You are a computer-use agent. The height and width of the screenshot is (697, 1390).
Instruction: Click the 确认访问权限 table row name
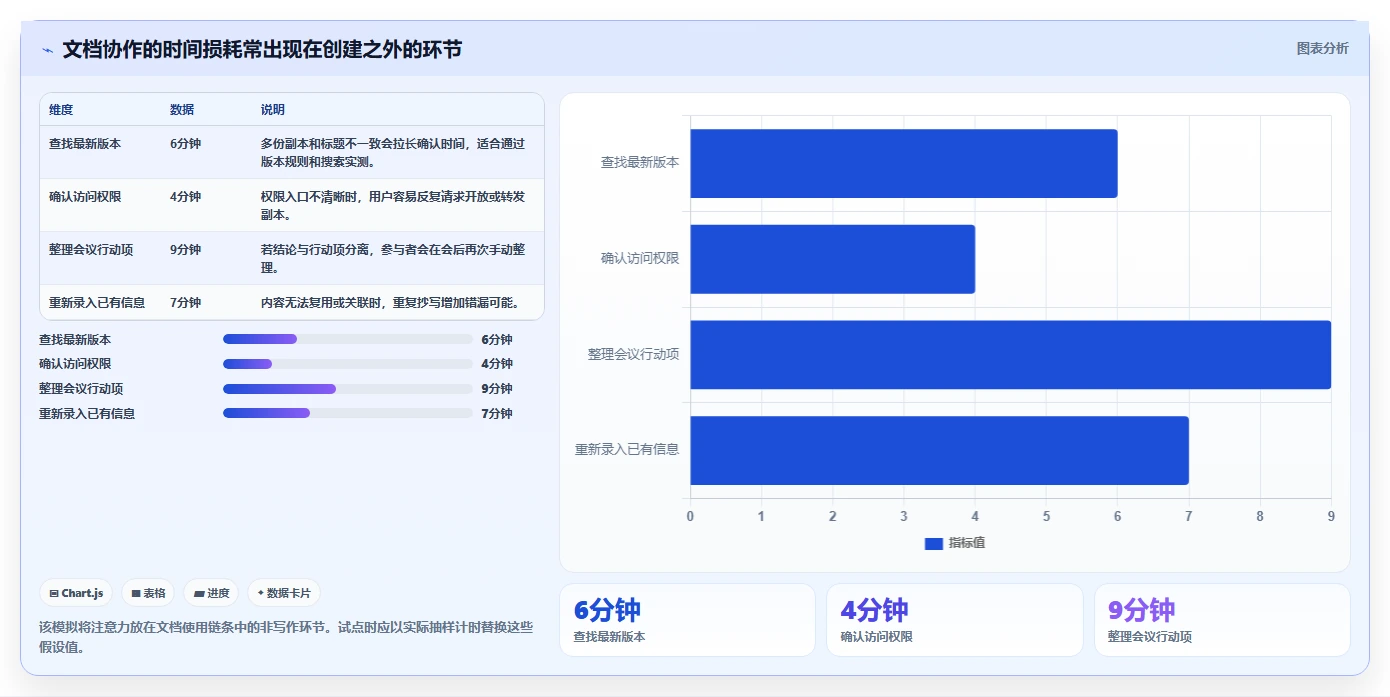(x=85, y=197)
